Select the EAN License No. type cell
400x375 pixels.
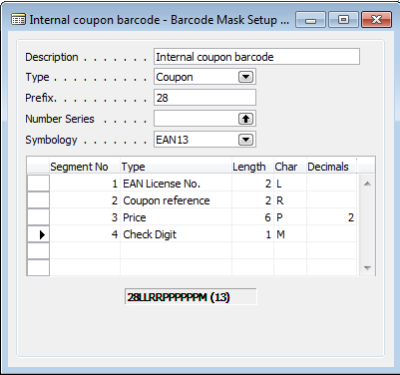pyautogui.click(x=176, y=183)
